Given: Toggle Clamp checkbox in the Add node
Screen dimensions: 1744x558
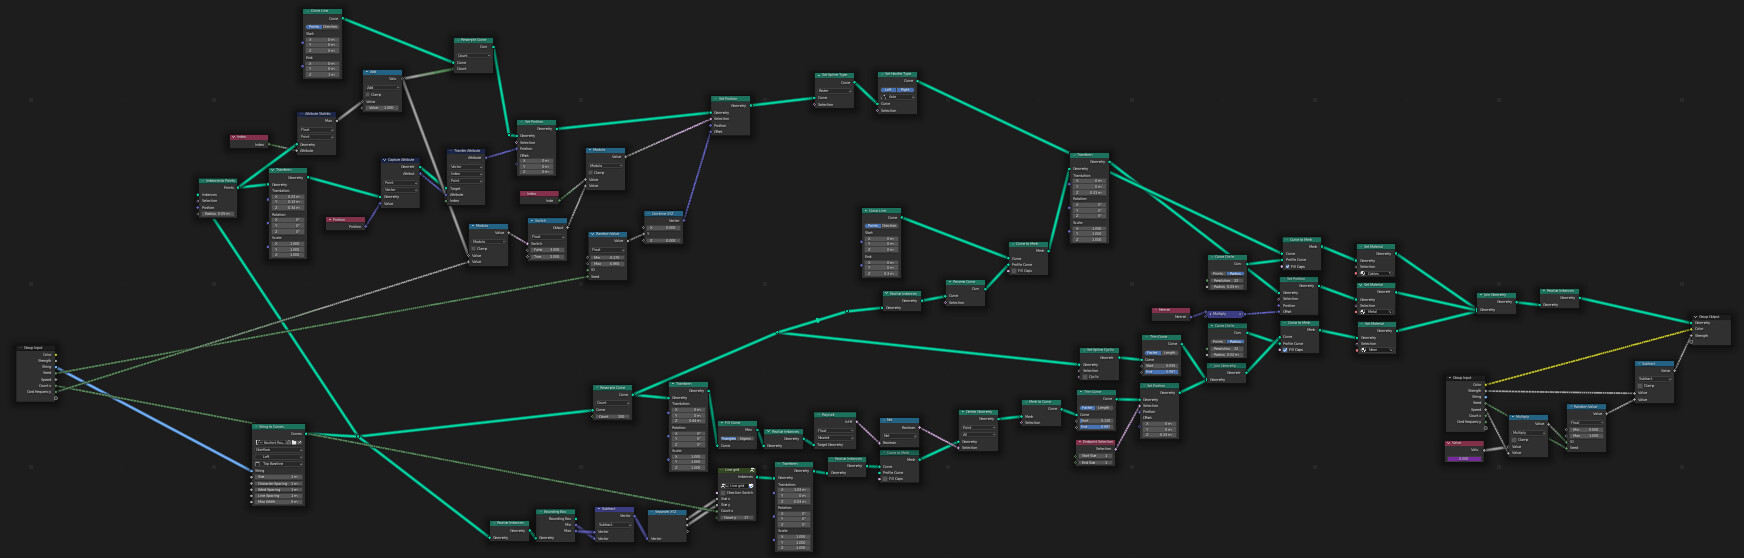Looking at the screenshot, I should click(x=367, y=94).
